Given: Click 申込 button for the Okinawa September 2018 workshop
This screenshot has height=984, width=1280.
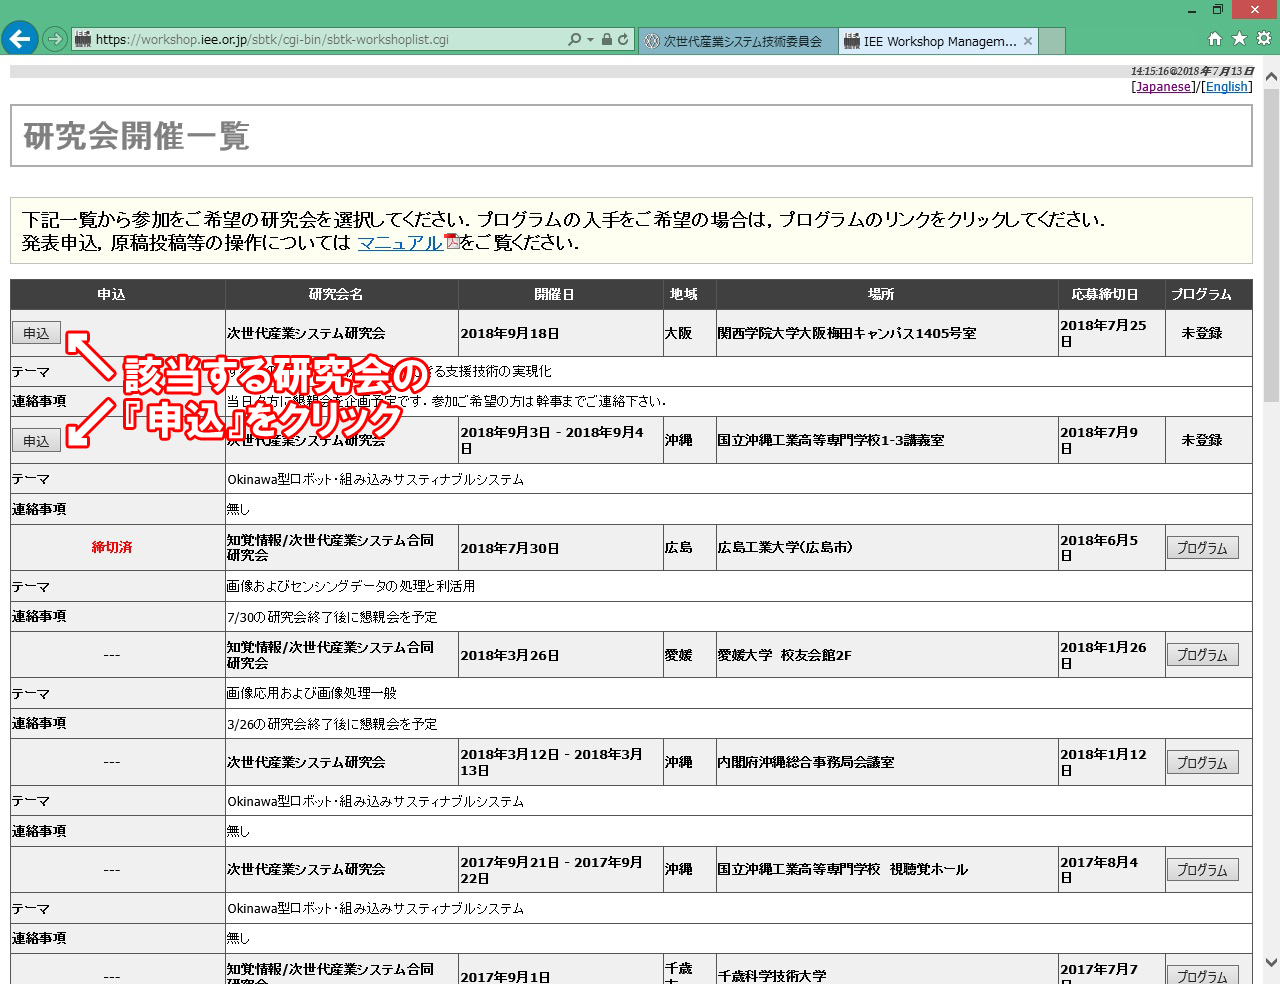Looking at the screenshot, I should pyautogui.click(x=36, y=440).
